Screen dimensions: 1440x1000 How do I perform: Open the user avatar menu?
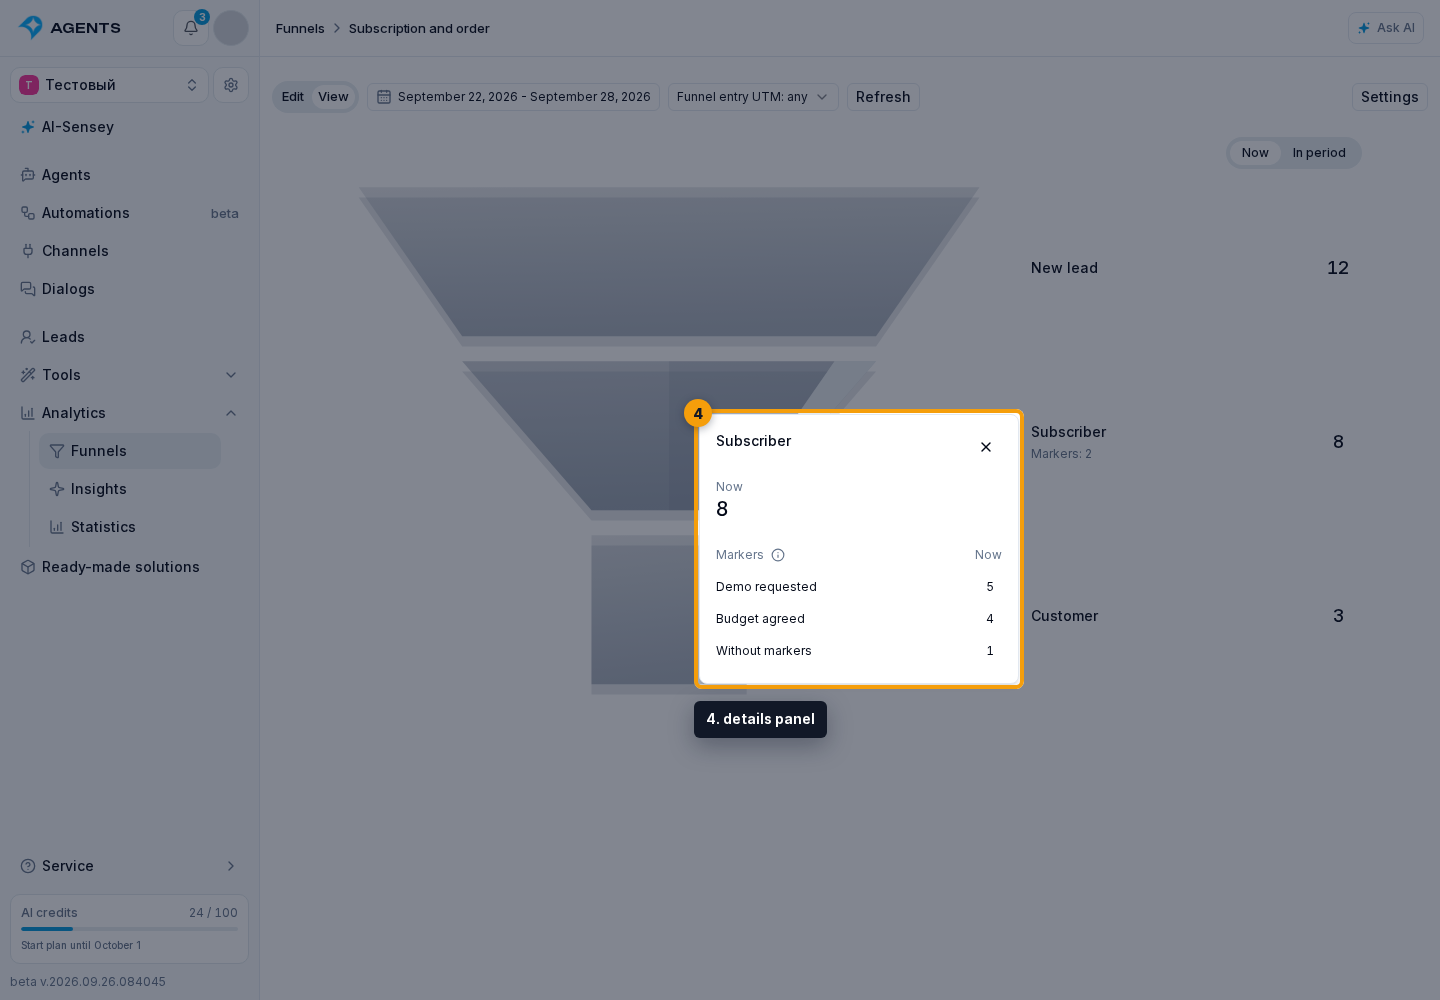point(231,28)
